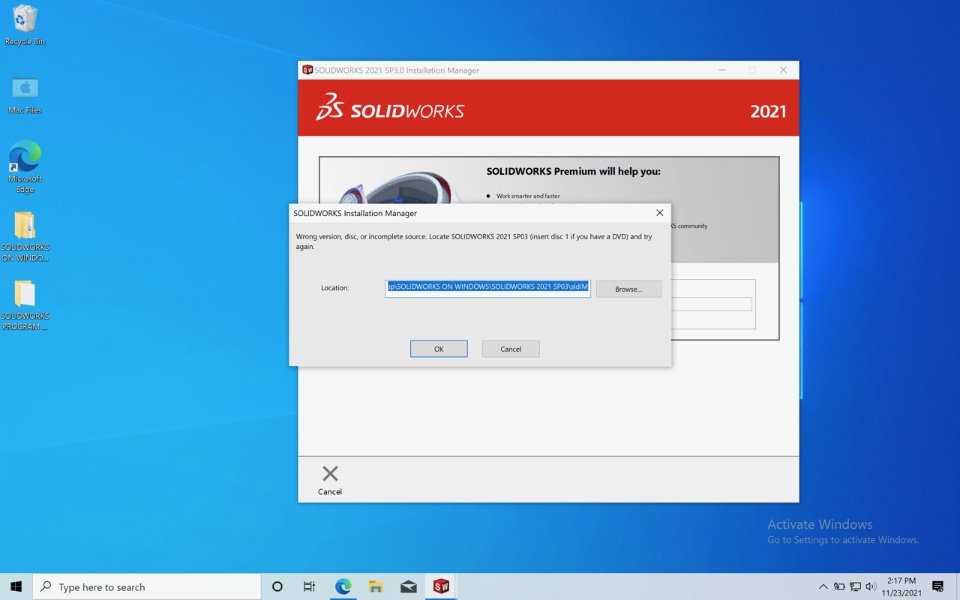Click the Windows Start button
Image resolution: width=960 pixels, height=600 pixels.
[16, 587]
